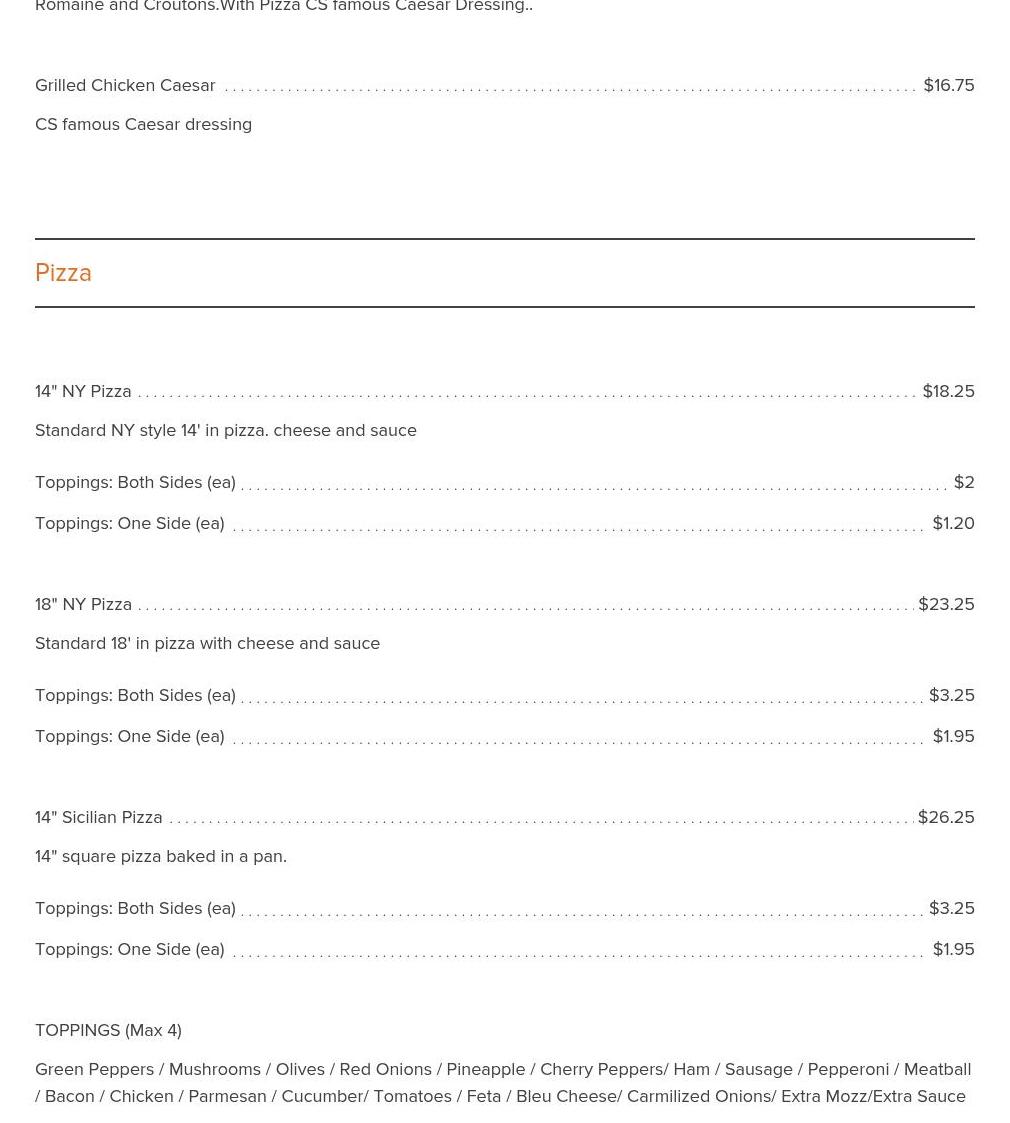This screenshot has height=1123, width=1010.
Task: Click the $18.25 price for 14" NY Pizza
Action: tap(948, 391)
